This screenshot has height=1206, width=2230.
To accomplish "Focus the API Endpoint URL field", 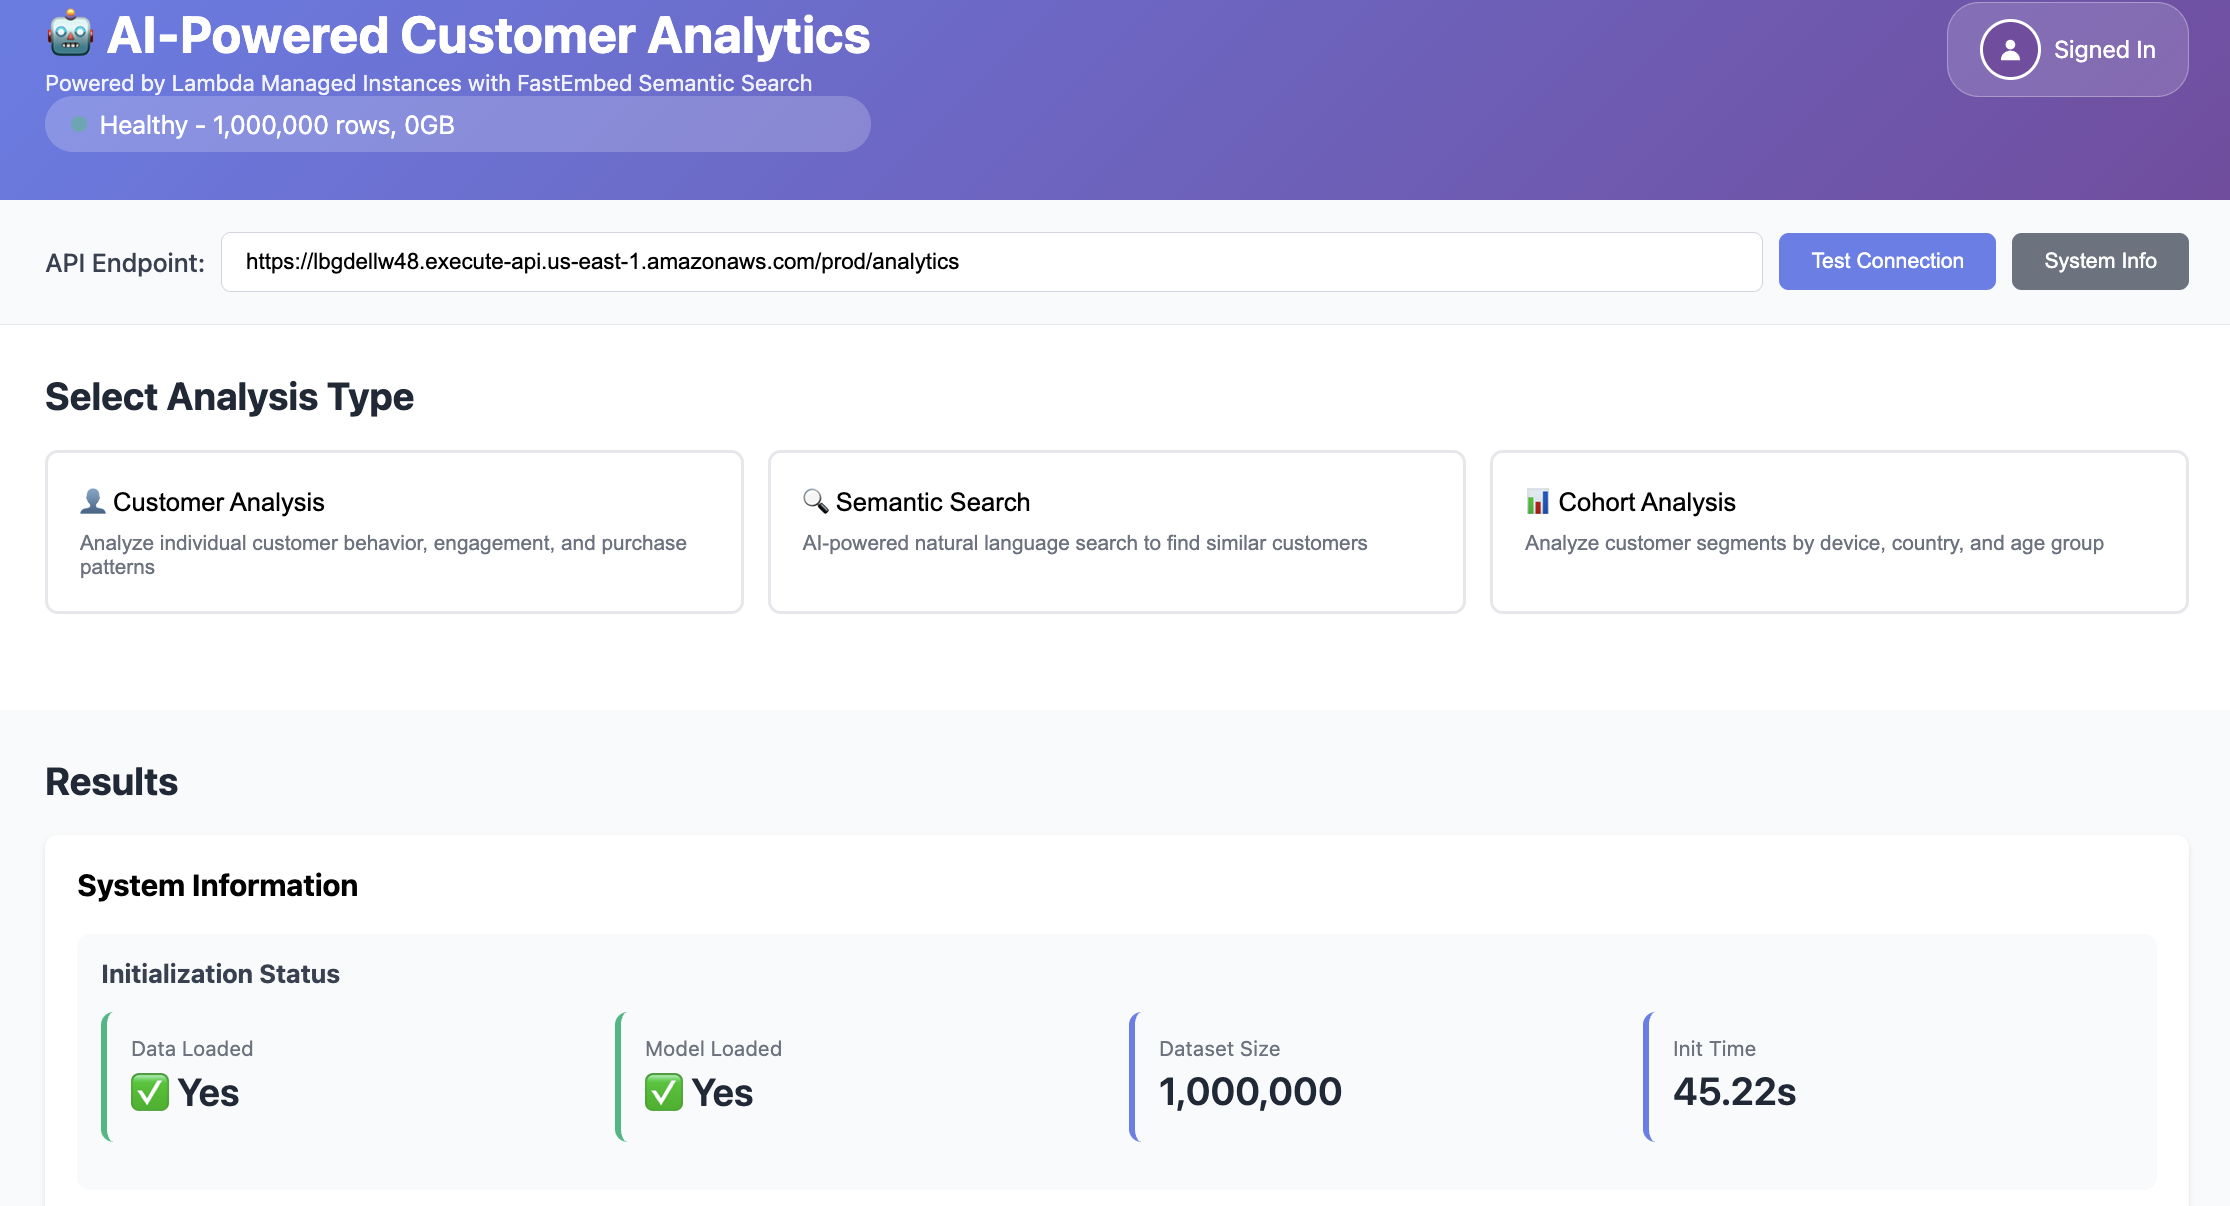I will point(990,262).
